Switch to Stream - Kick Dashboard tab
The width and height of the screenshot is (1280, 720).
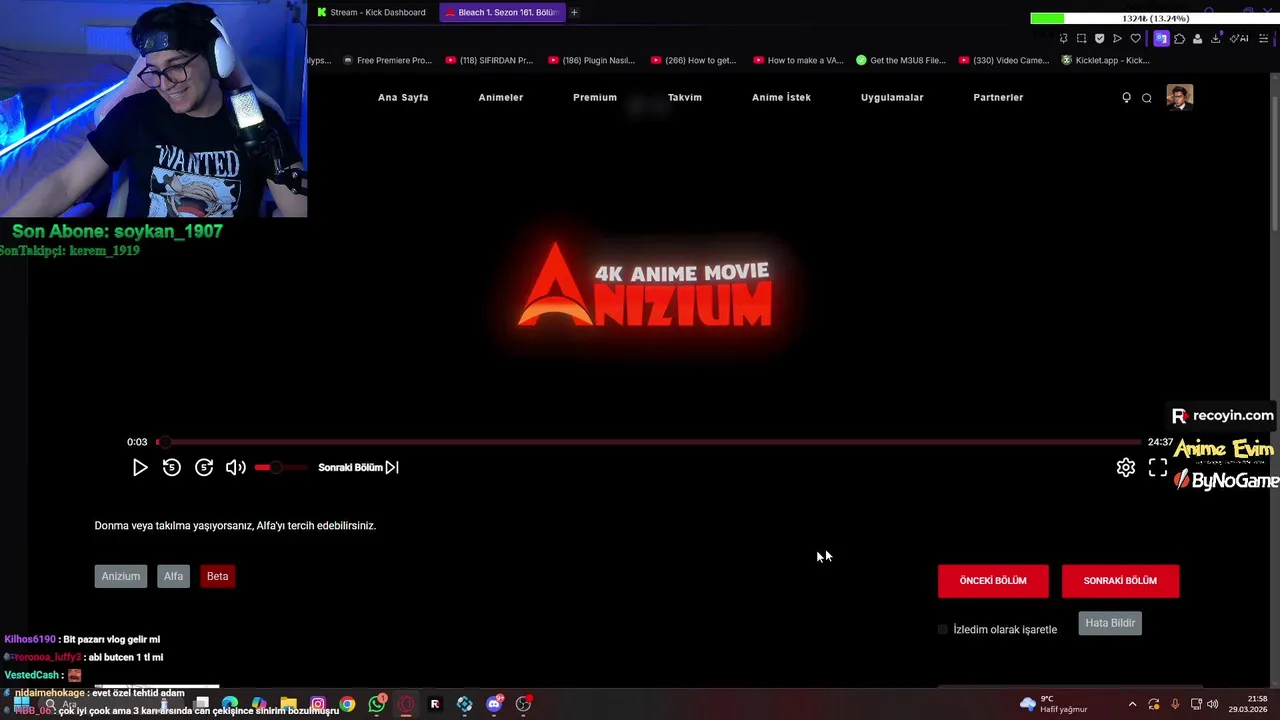click(x=371, y=12)
